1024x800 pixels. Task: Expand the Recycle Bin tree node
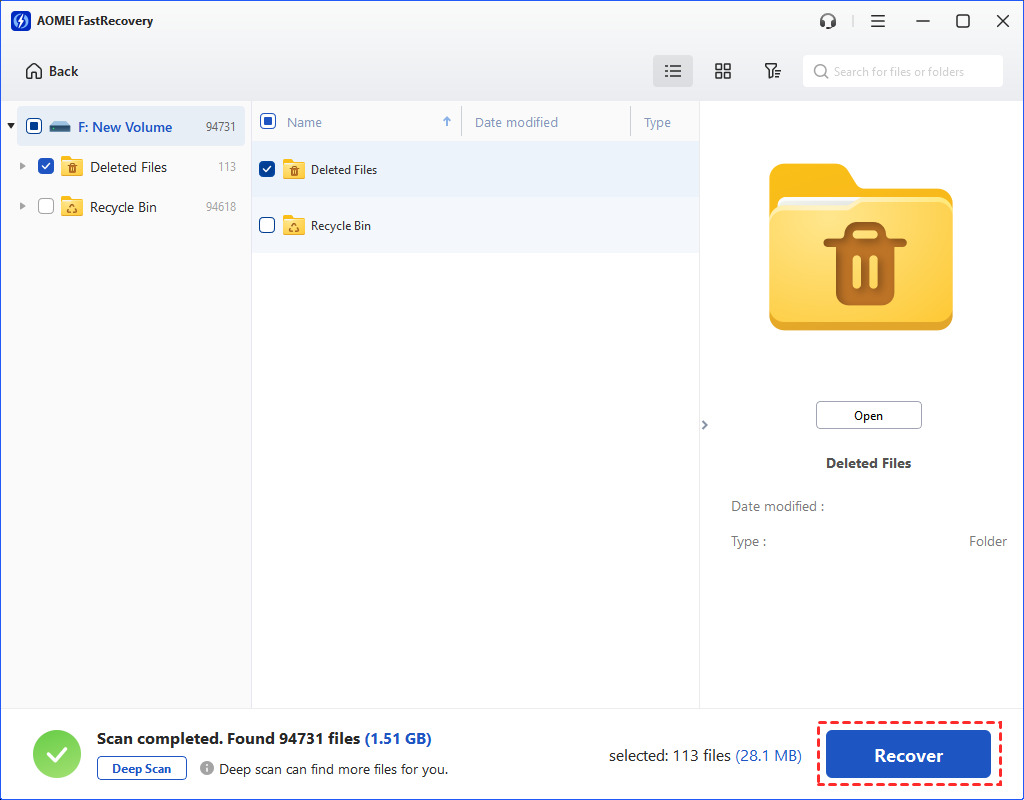click(x=23, y=207)
